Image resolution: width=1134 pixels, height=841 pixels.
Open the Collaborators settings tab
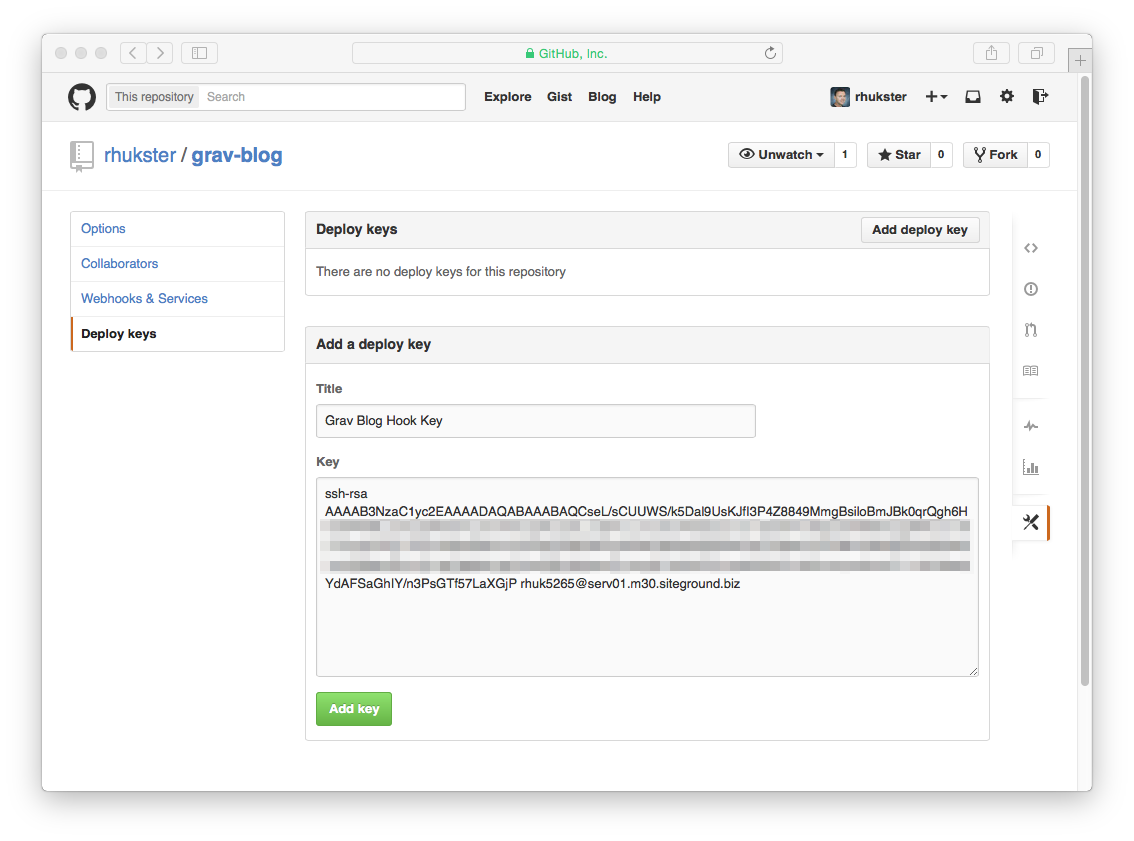(177, 264)
